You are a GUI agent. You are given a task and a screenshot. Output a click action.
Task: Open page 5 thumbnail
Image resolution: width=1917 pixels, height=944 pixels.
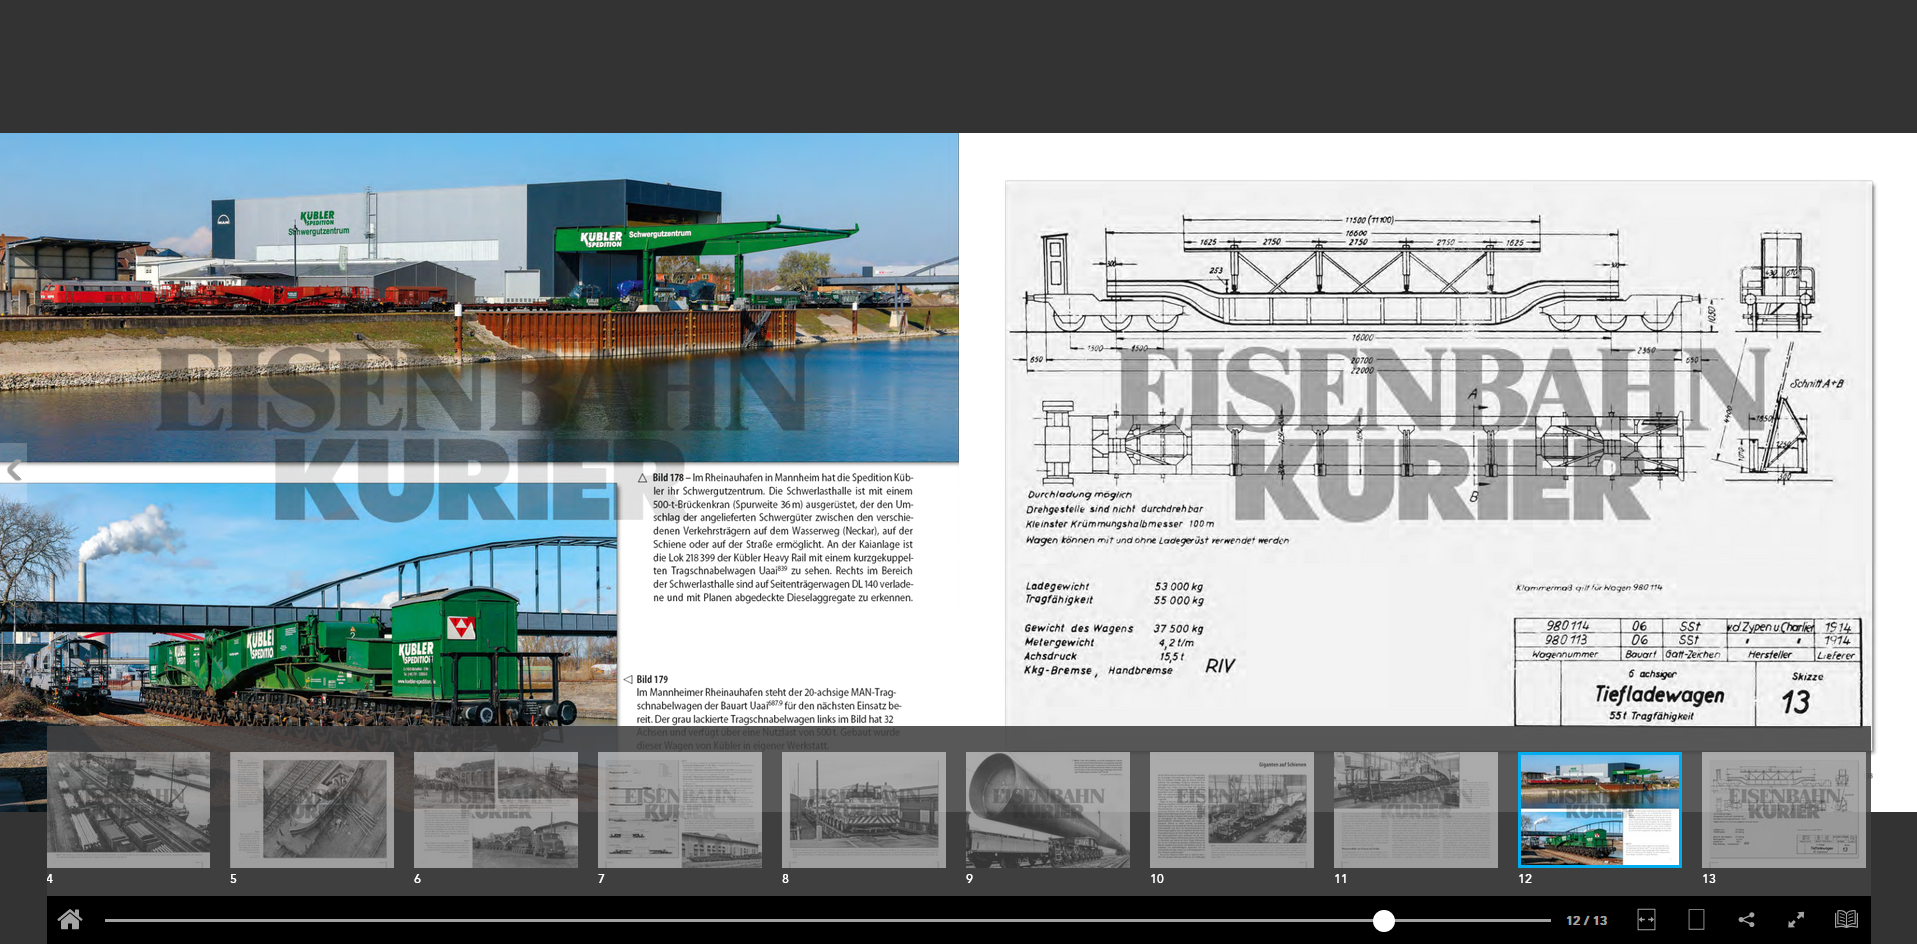[x=312, y=810]
